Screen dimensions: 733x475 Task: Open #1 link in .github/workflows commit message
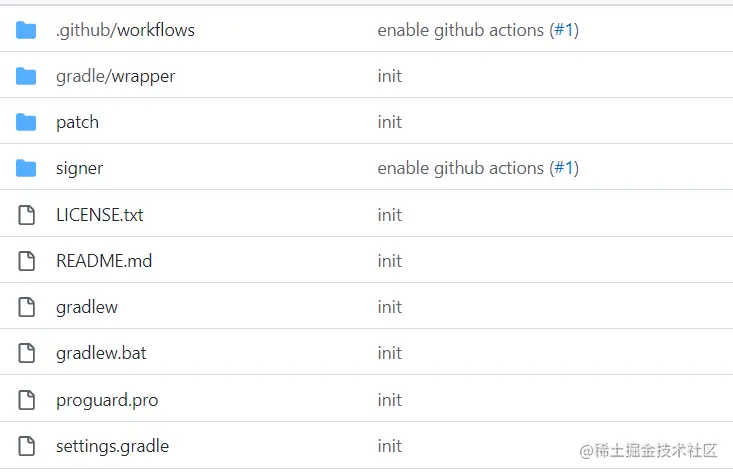[x=564, y=30]
